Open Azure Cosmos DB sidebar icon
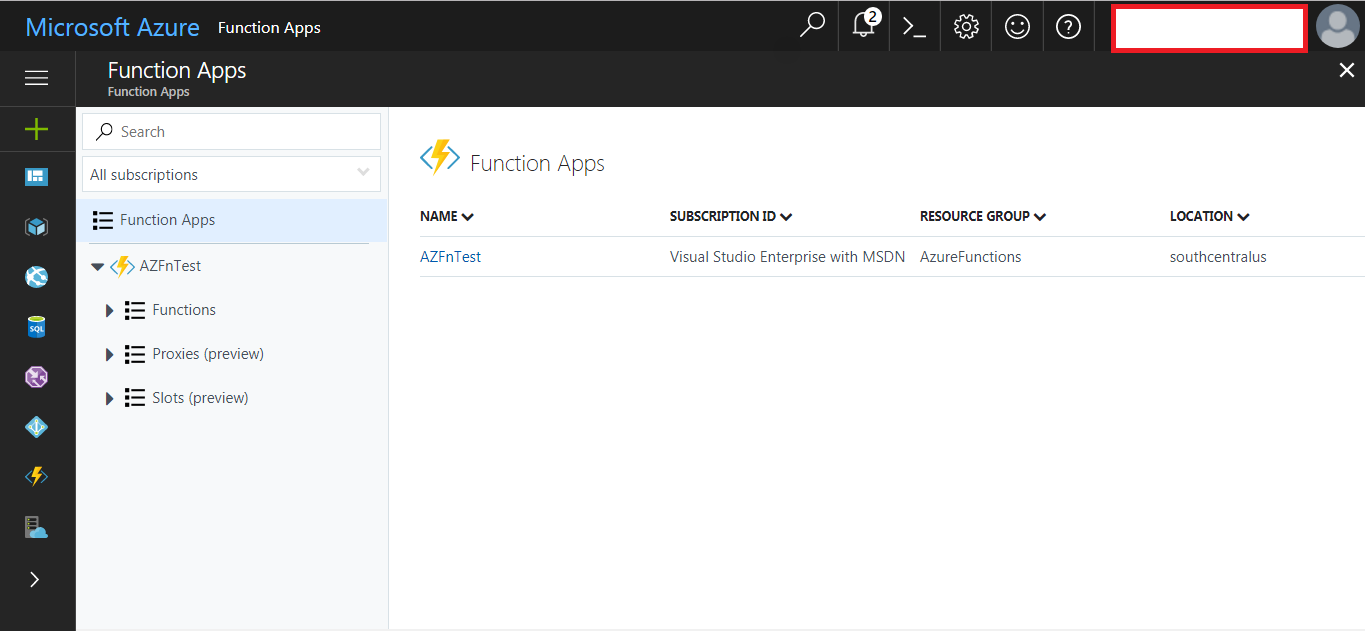 pos(37,377)
